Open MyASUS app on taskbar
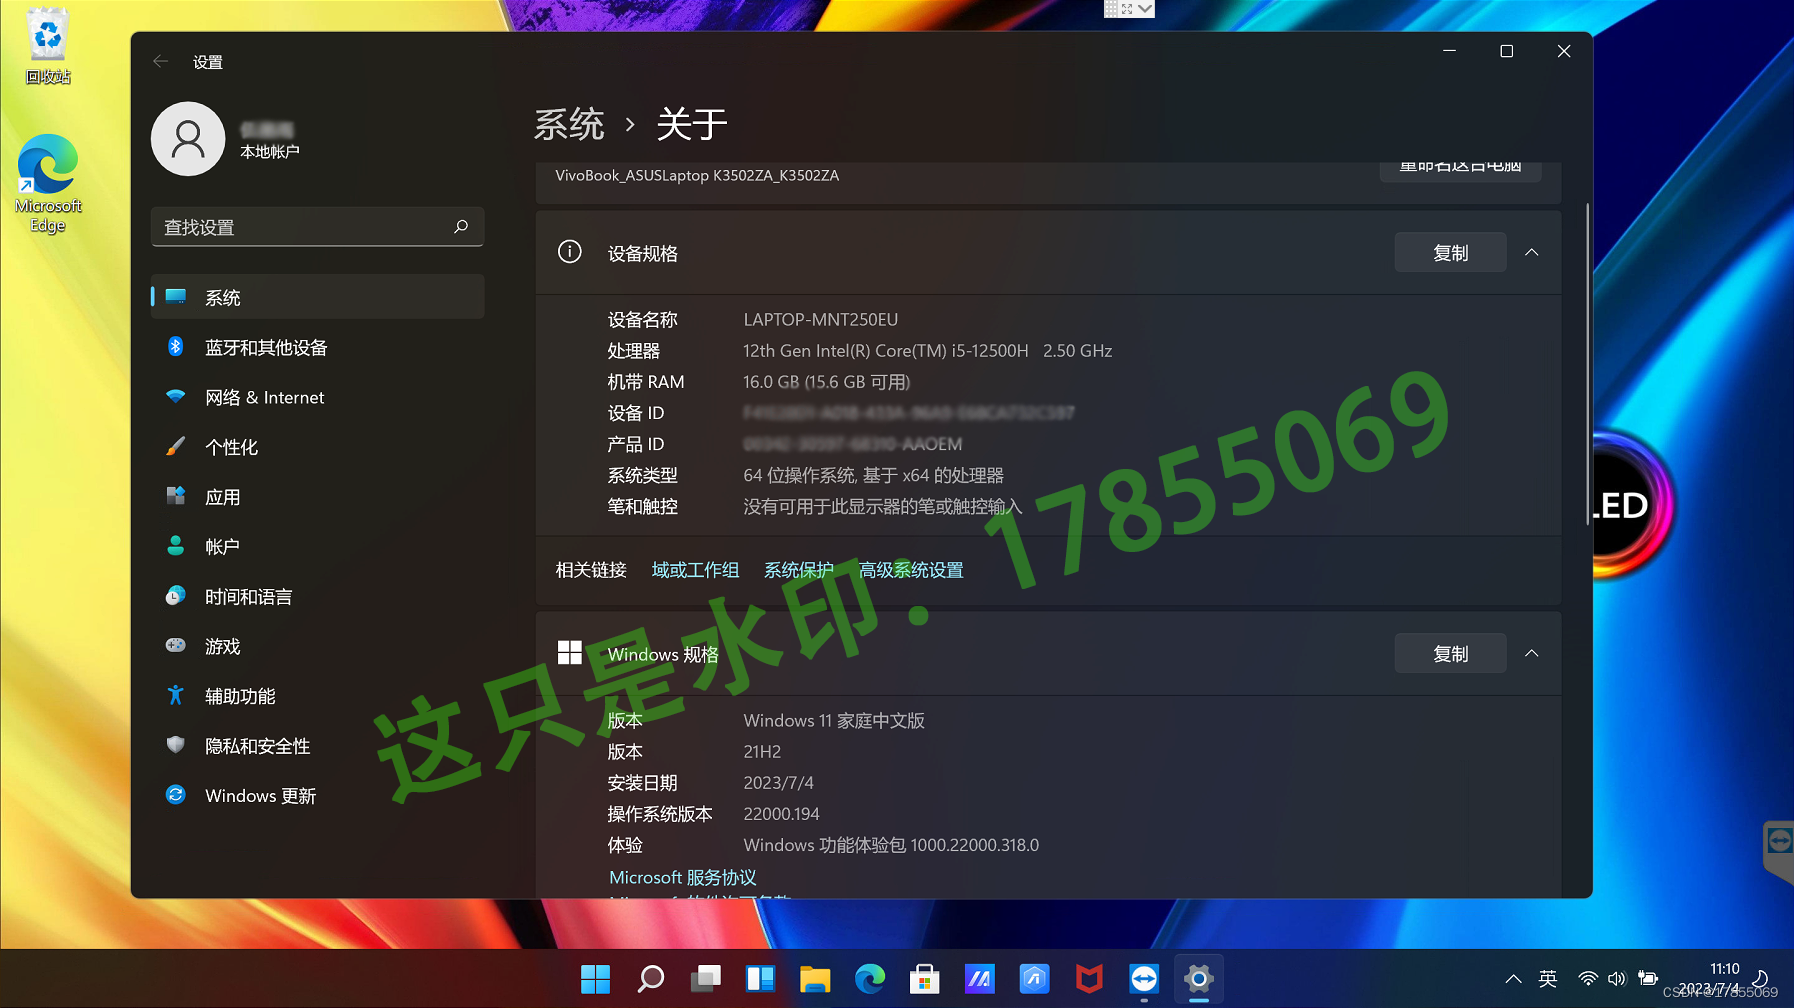 (979, 979)
